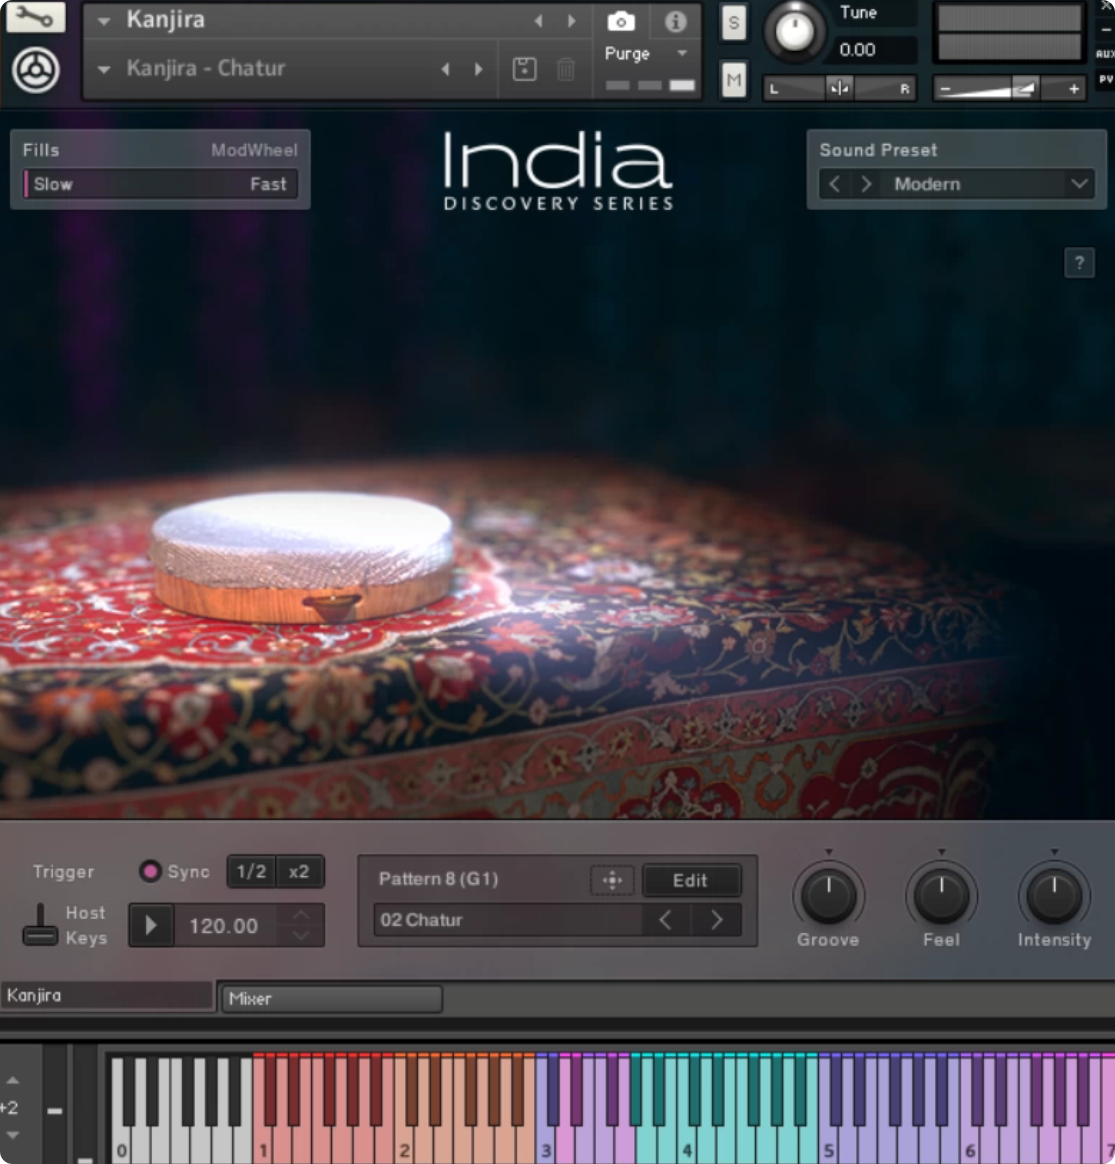Switch to the Kanjira tab
This screenshot has width=1115, height=1164.
(108, 995)
